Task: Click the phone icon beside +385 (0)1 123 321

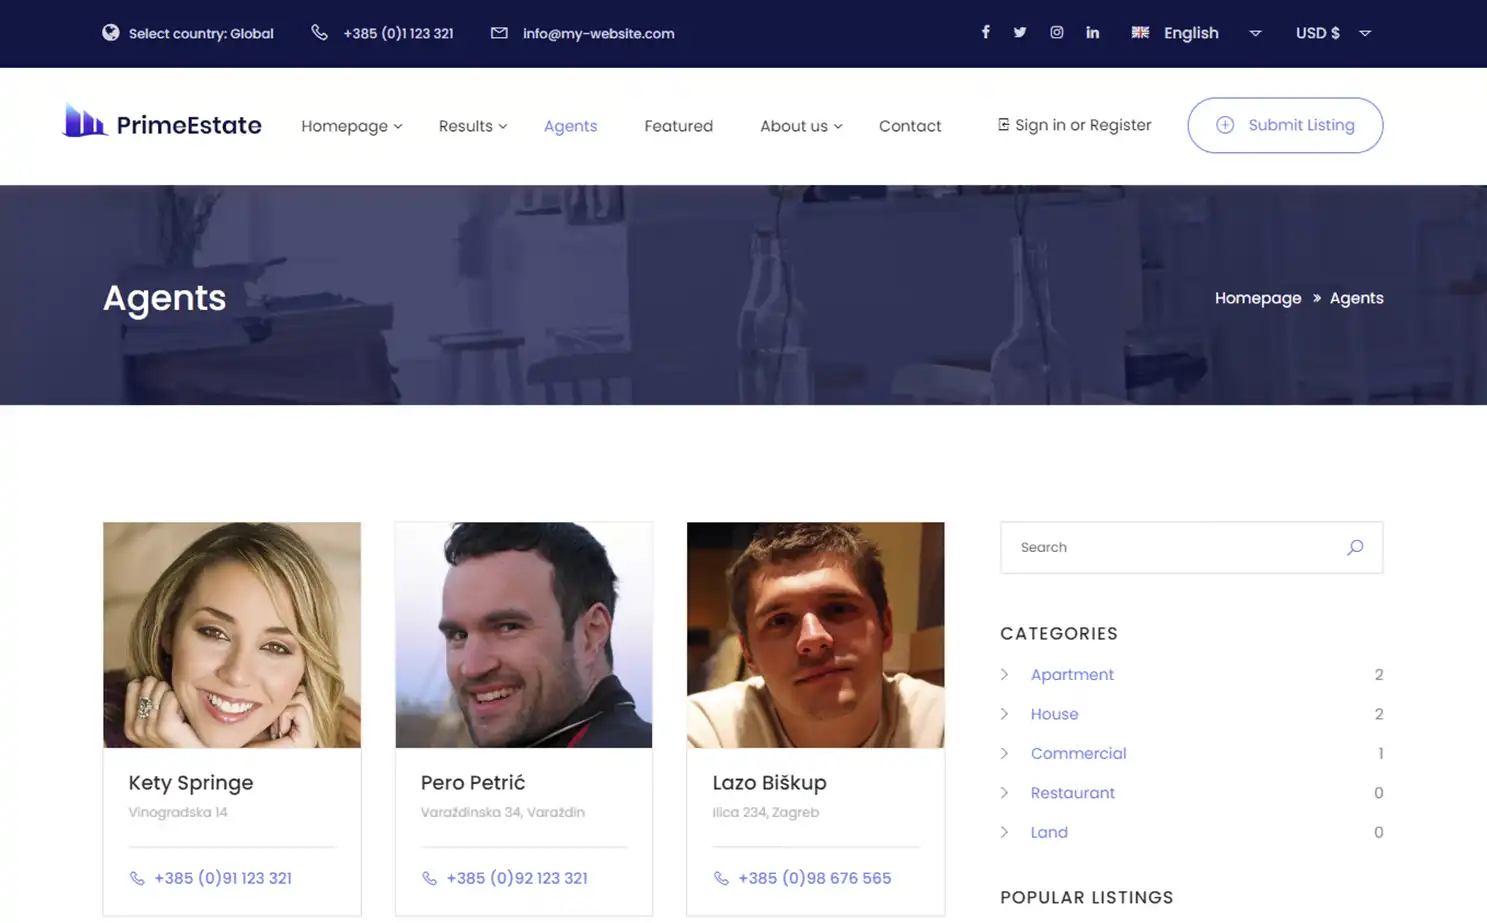Action: coord(319,31)
